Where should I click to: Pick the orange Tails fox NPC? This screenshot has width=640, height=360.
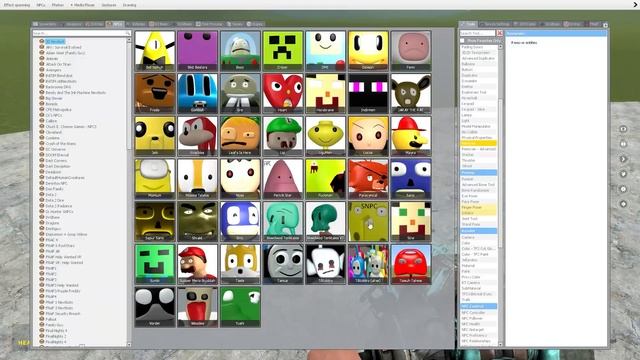(240, 264)
